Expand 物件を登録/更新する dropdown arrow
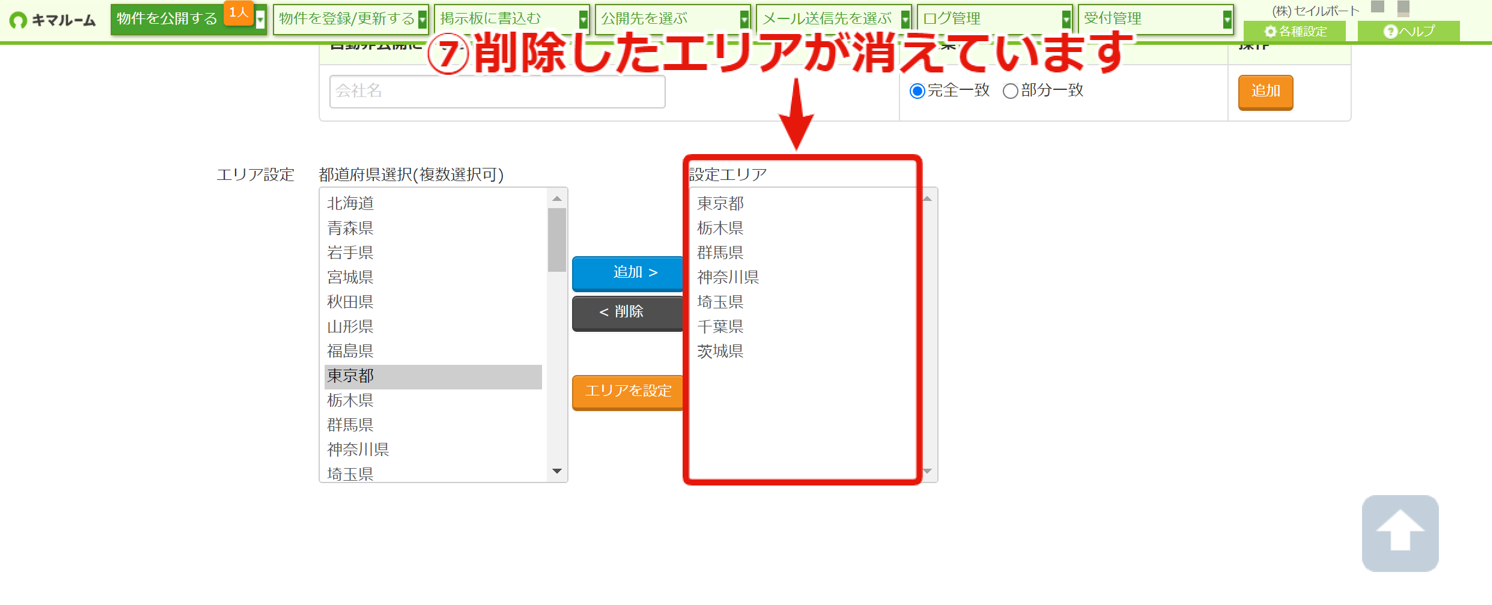Viewport: 1492px width, 605px height. (423, 19)
